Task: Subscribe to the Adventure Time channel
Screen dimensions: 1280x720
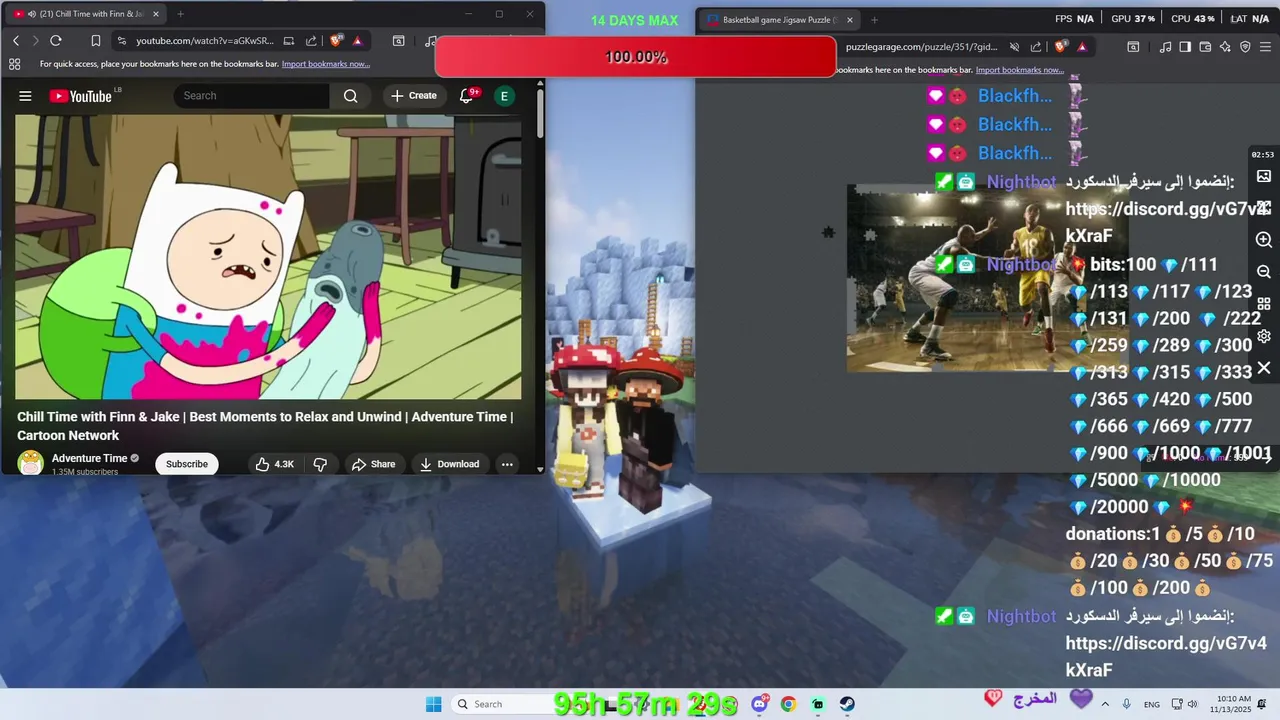Action: (x=187, y=464)
